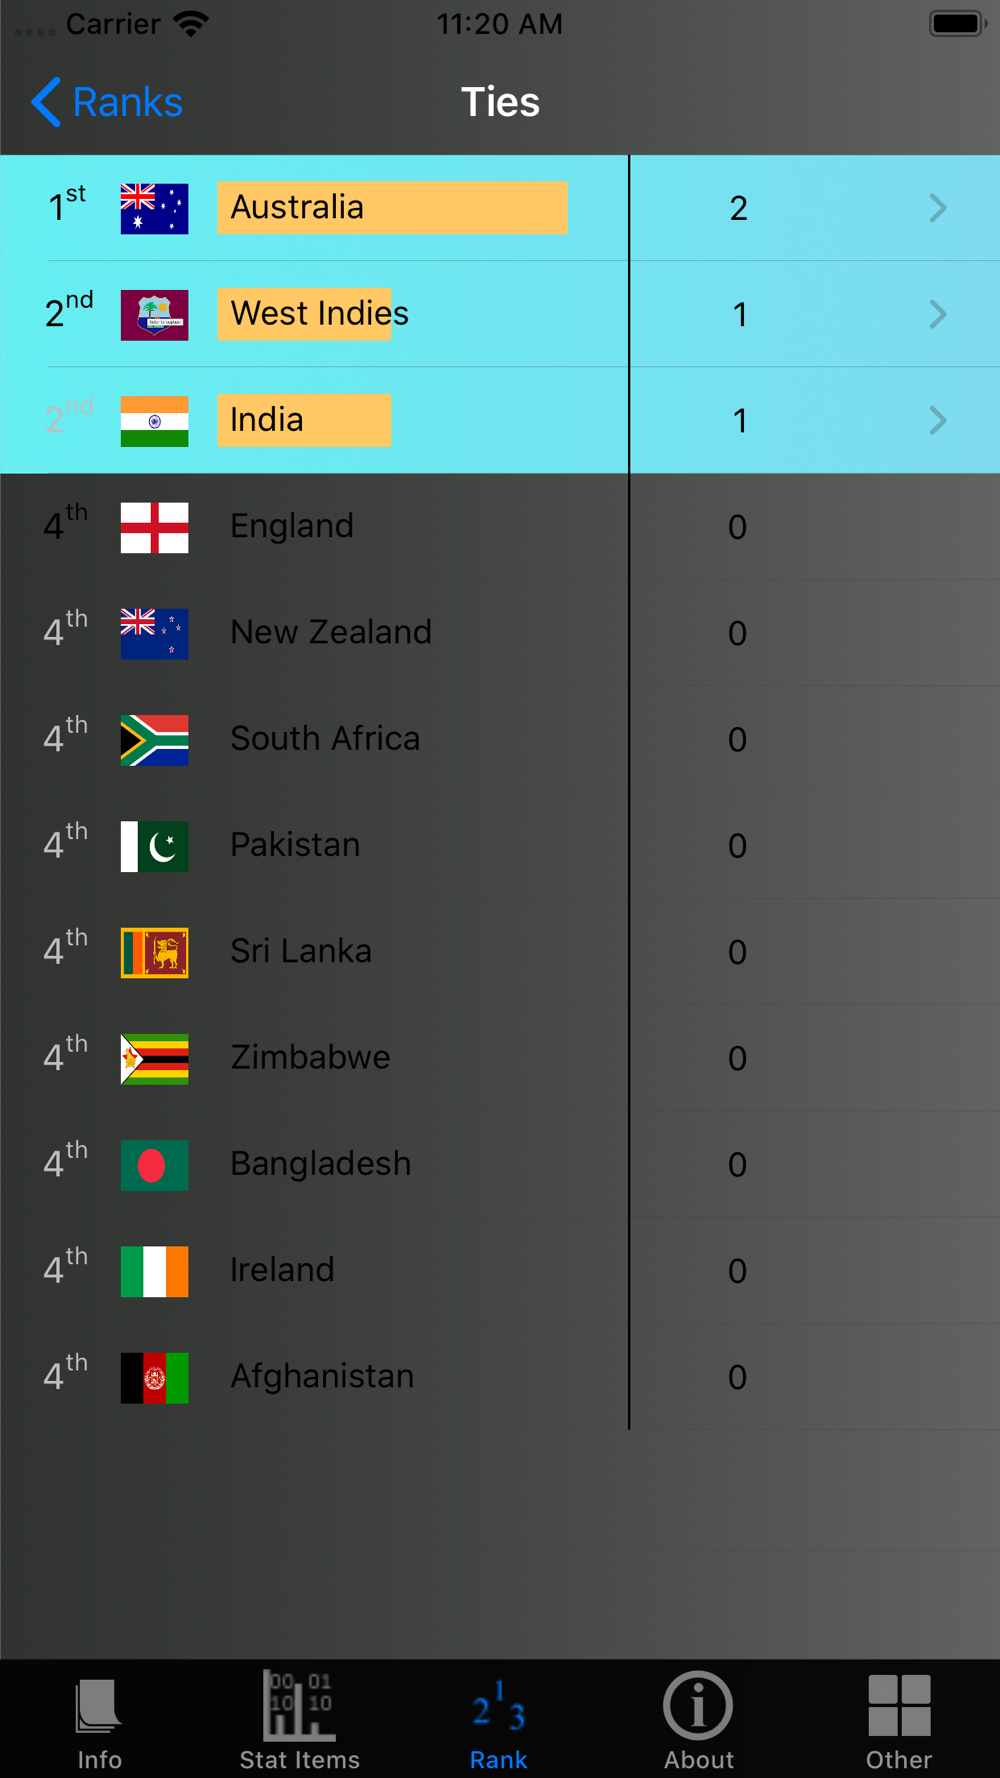Select the Afghanistan row
The image size is (1000, 1778).
500,1377
